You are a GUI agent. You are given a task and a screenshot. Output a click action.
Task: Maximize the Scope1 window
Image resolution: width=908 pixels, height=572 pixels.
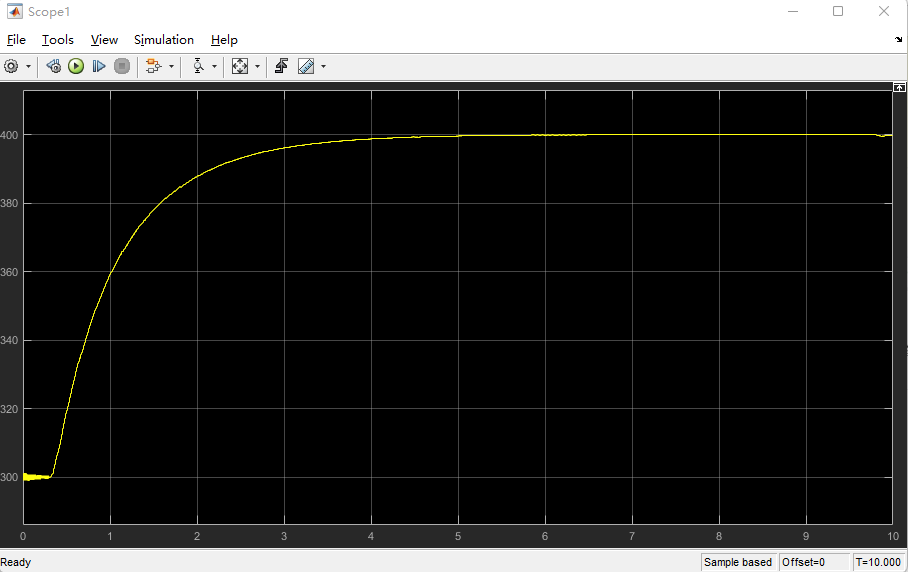point(838,12)
